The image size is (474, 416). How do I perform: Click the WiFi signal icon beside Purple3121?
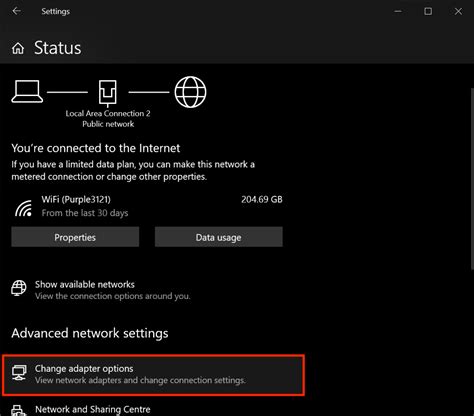point(23,208)
